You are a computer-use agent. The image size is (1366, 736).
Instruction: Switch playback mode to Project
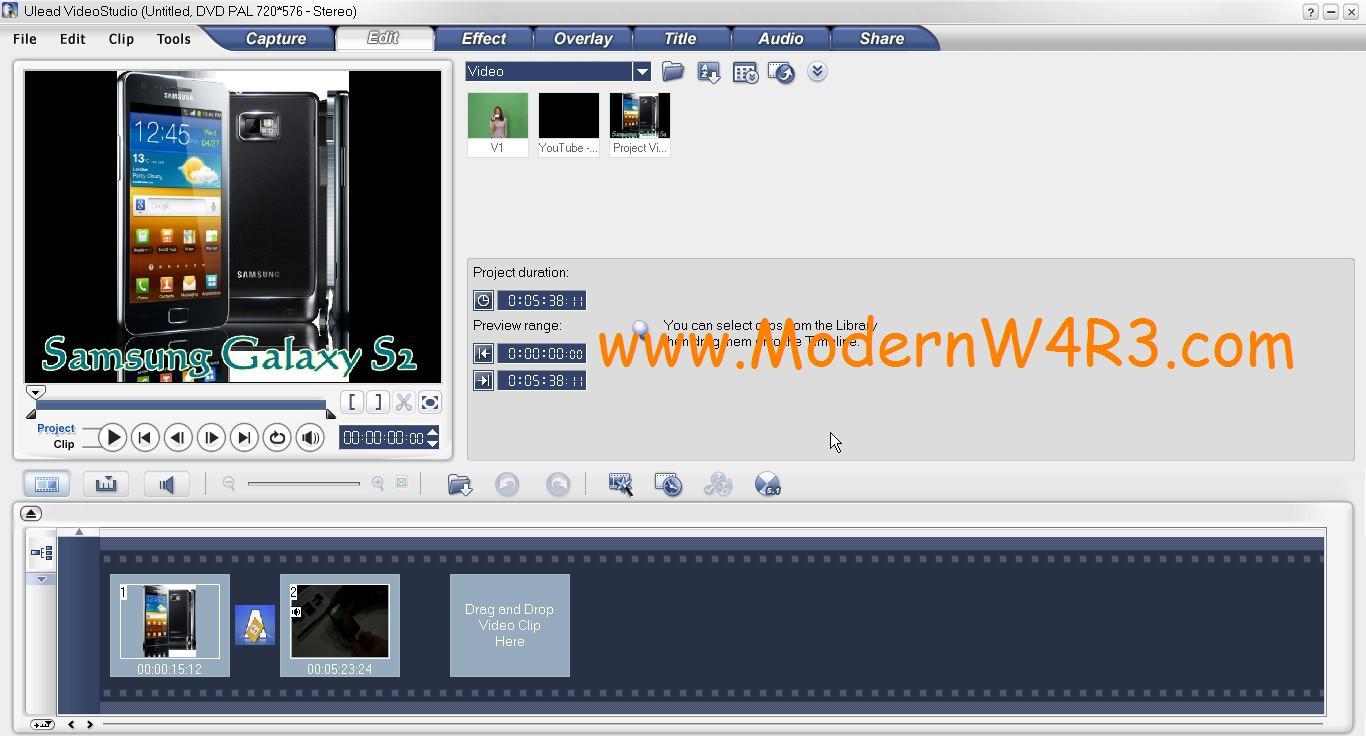pos(56,428)
